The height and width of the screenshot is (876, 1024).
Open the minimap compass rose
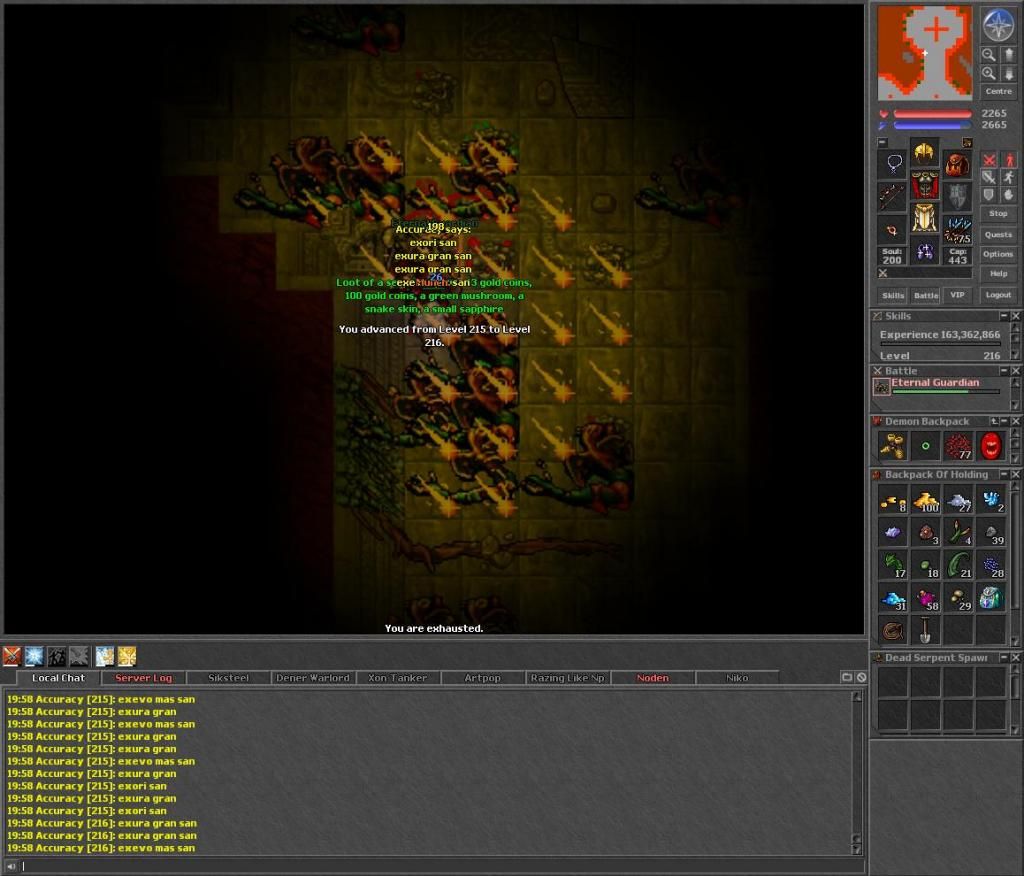998,25
